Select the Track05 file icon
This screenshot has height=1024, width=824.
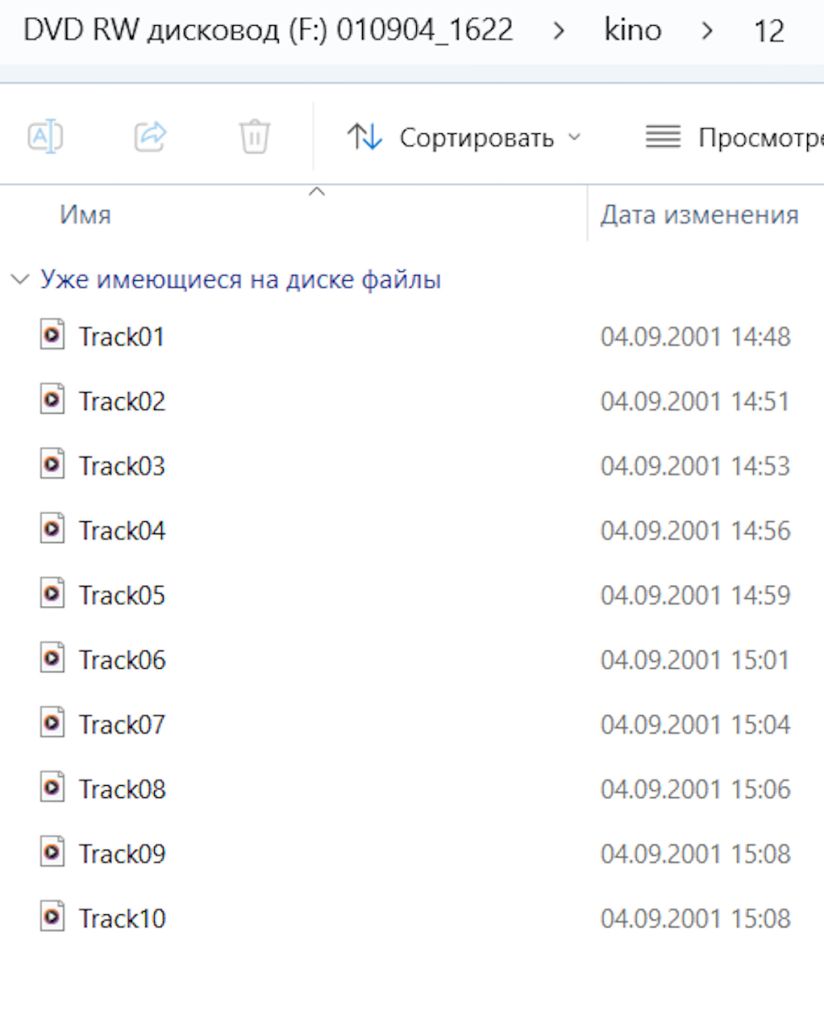52,594
